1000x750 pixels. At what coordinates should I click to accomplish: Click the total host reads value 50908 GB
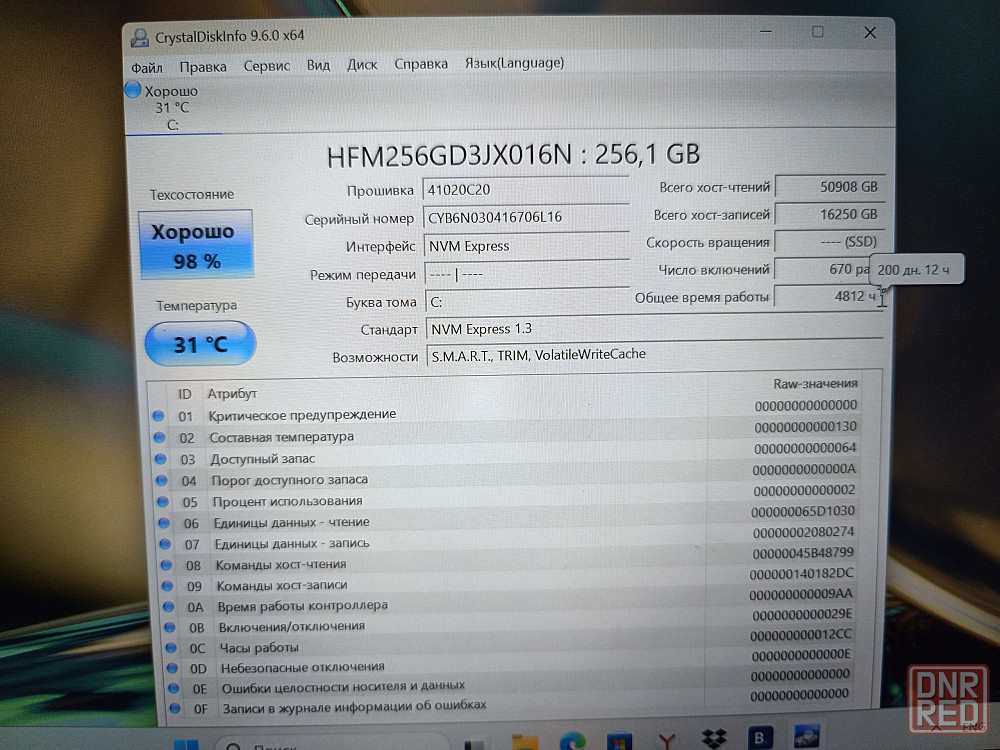[830, 187]
